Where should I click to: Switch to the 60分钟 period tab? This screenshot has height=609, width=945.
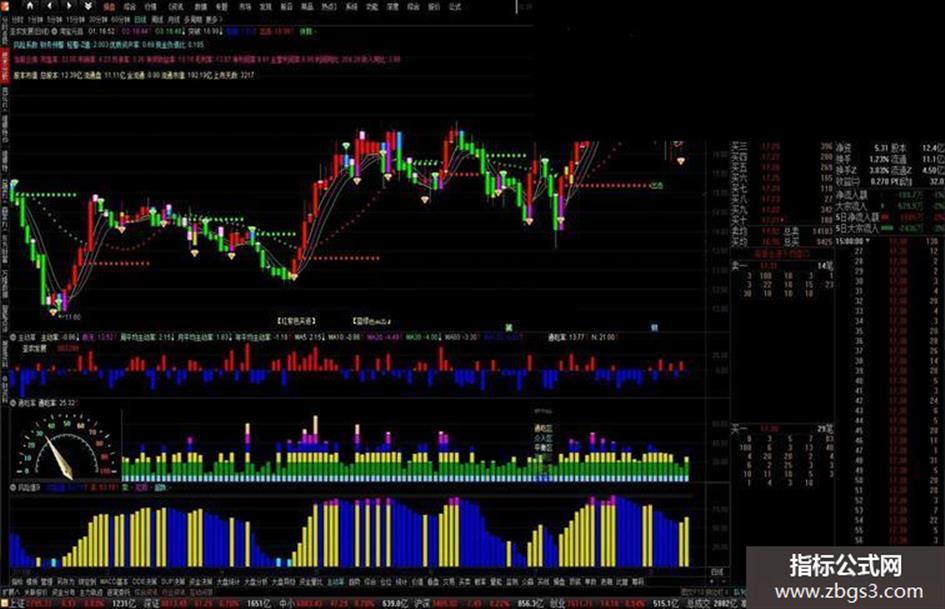[120, 20]
